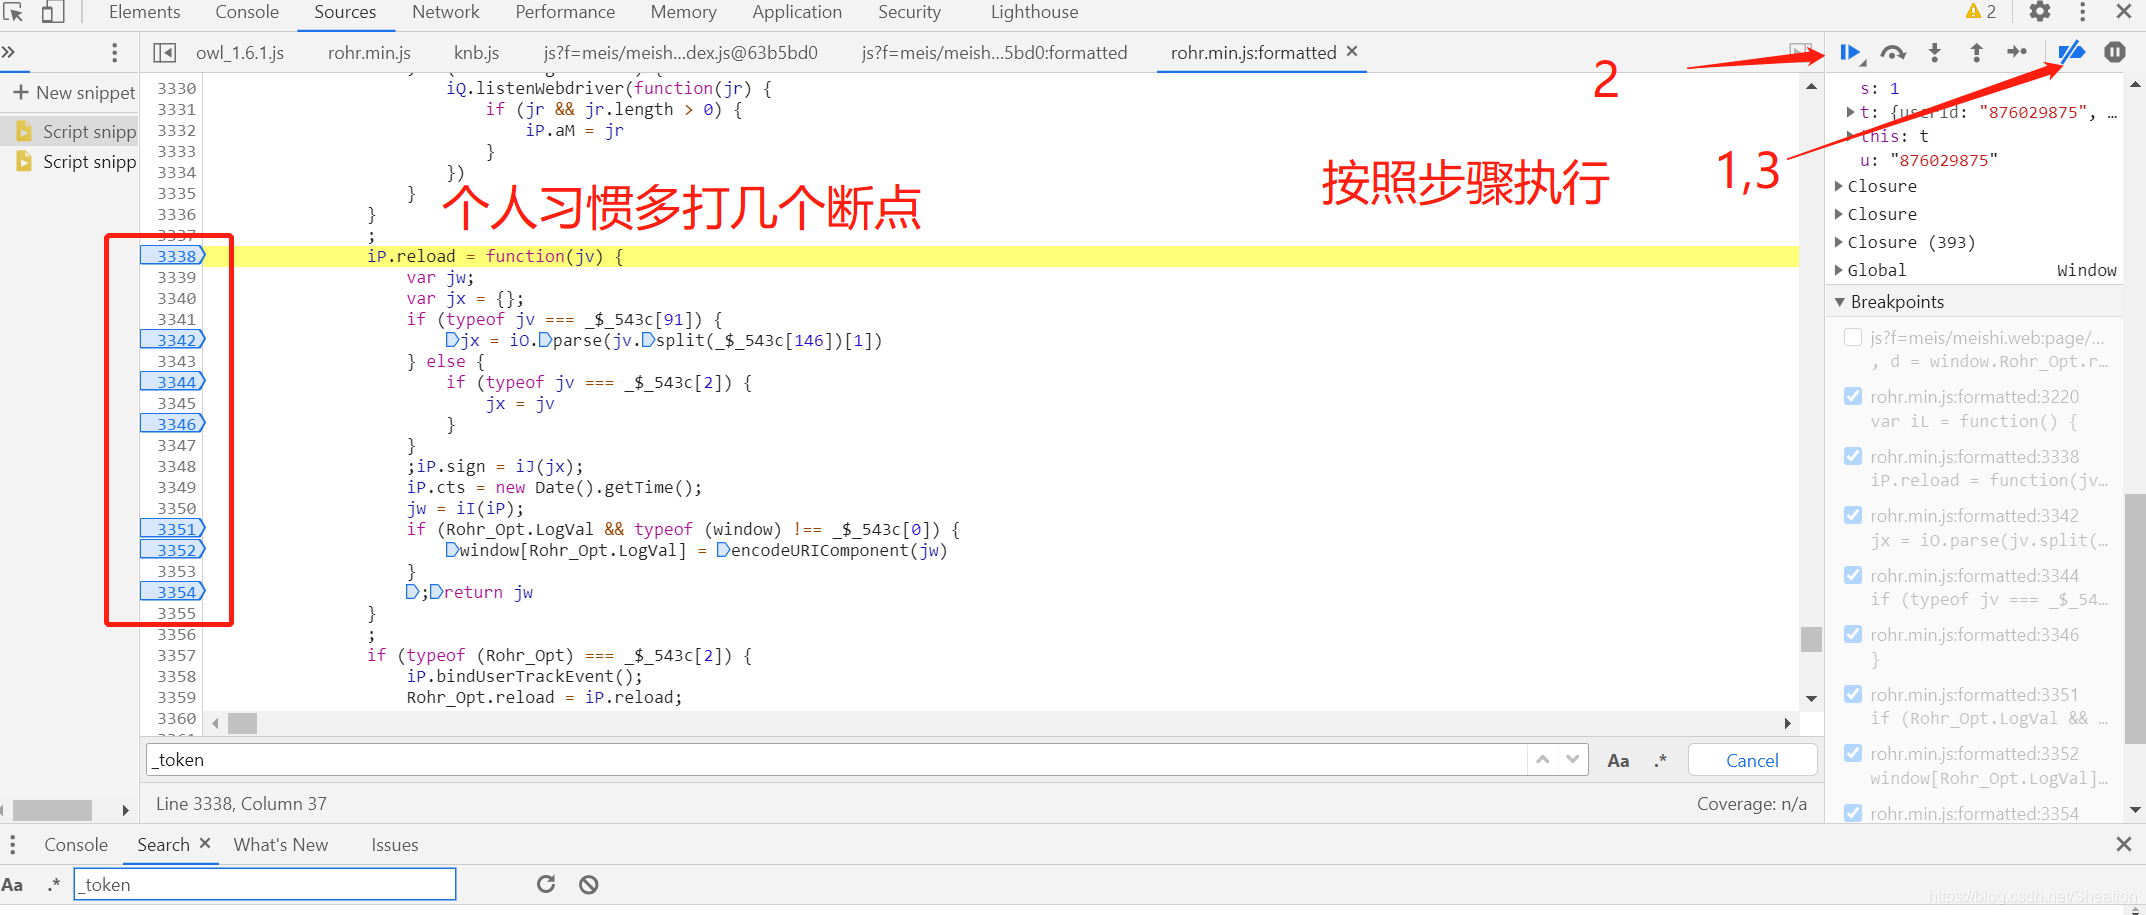The image size is (2146, 915).
Task: Toggle regular expression in Search drawer
Action: coord(54,885)
